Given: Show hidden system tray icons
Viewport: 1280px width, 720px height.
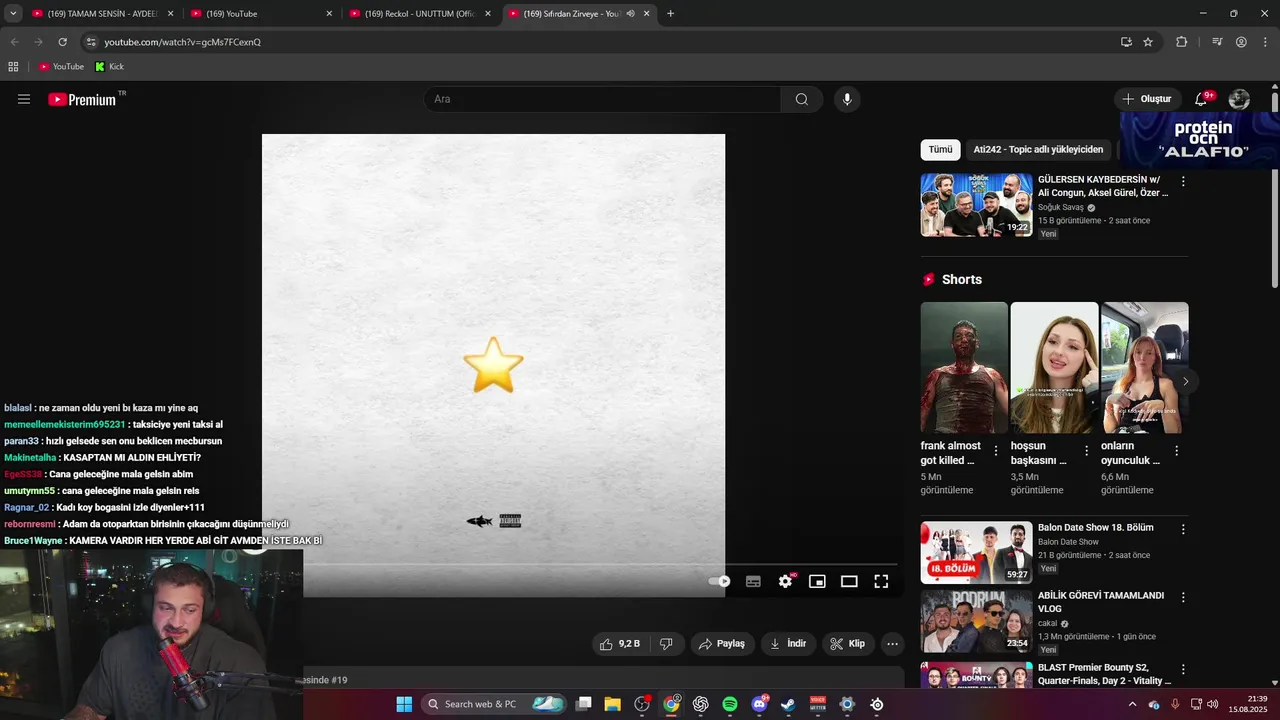Looking at the screenshot, I should (x=1132, y=704).
